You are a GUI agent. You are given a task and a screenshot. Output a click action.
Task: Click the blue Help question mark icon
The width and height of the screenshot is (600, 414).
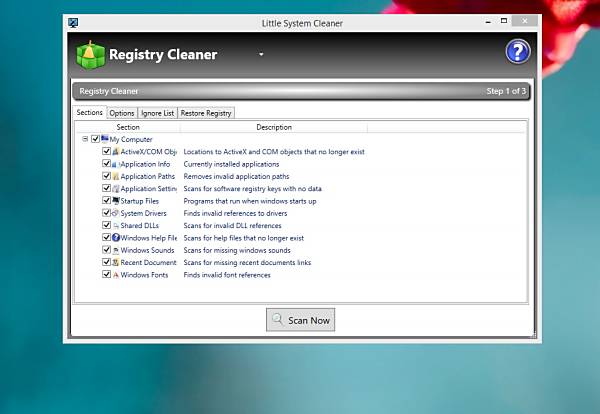tap(518, 52)
